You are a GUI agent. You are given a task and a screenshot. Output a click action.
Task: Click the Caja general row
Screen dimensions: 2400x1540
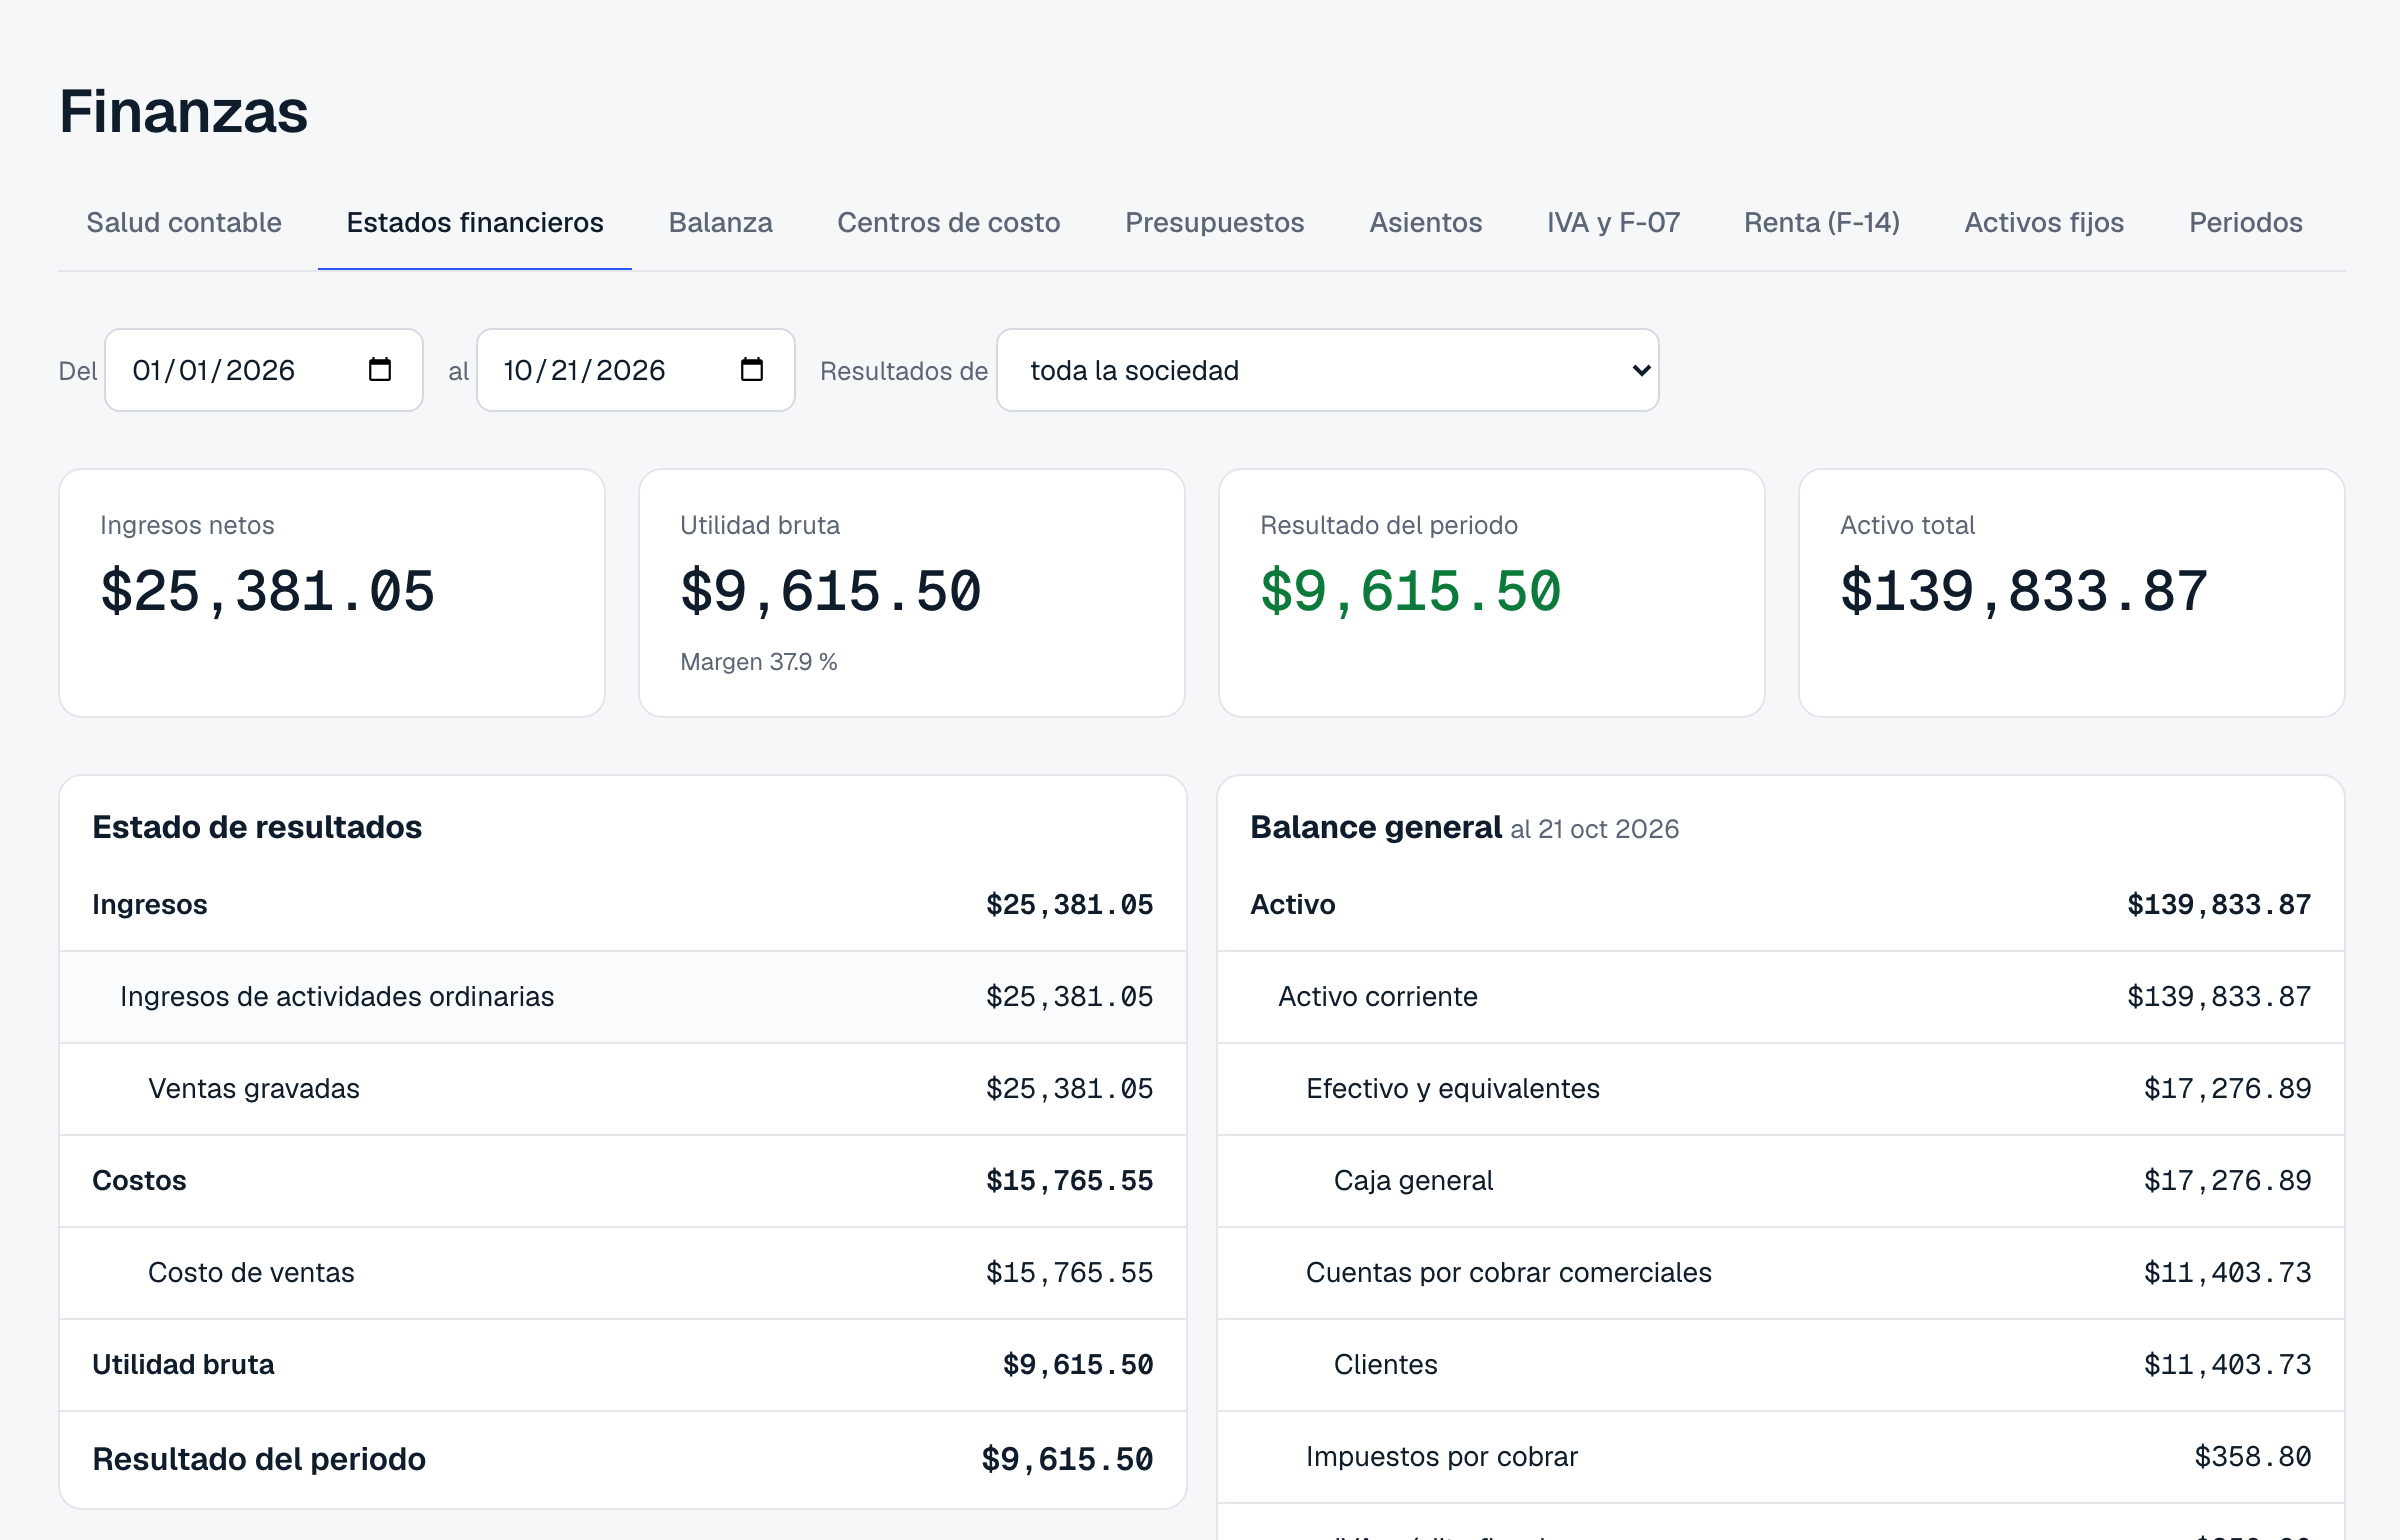[x=1781, y=1181]
